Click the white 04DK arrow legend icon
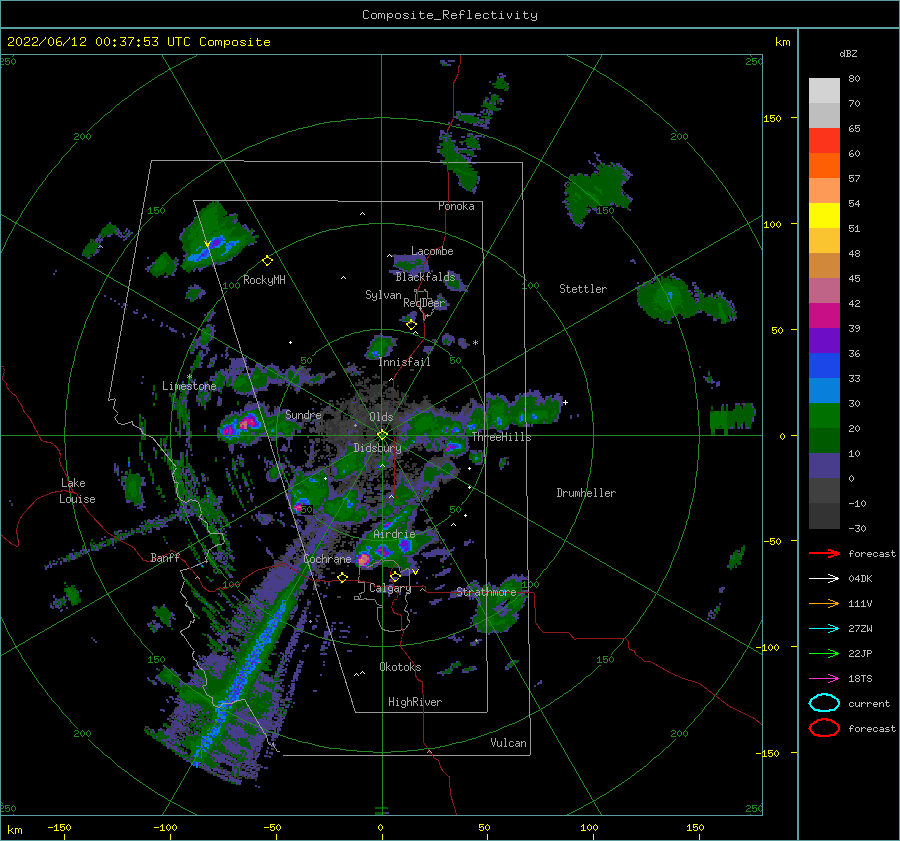Viewport: 900px width, 841px height. (824, 579)
